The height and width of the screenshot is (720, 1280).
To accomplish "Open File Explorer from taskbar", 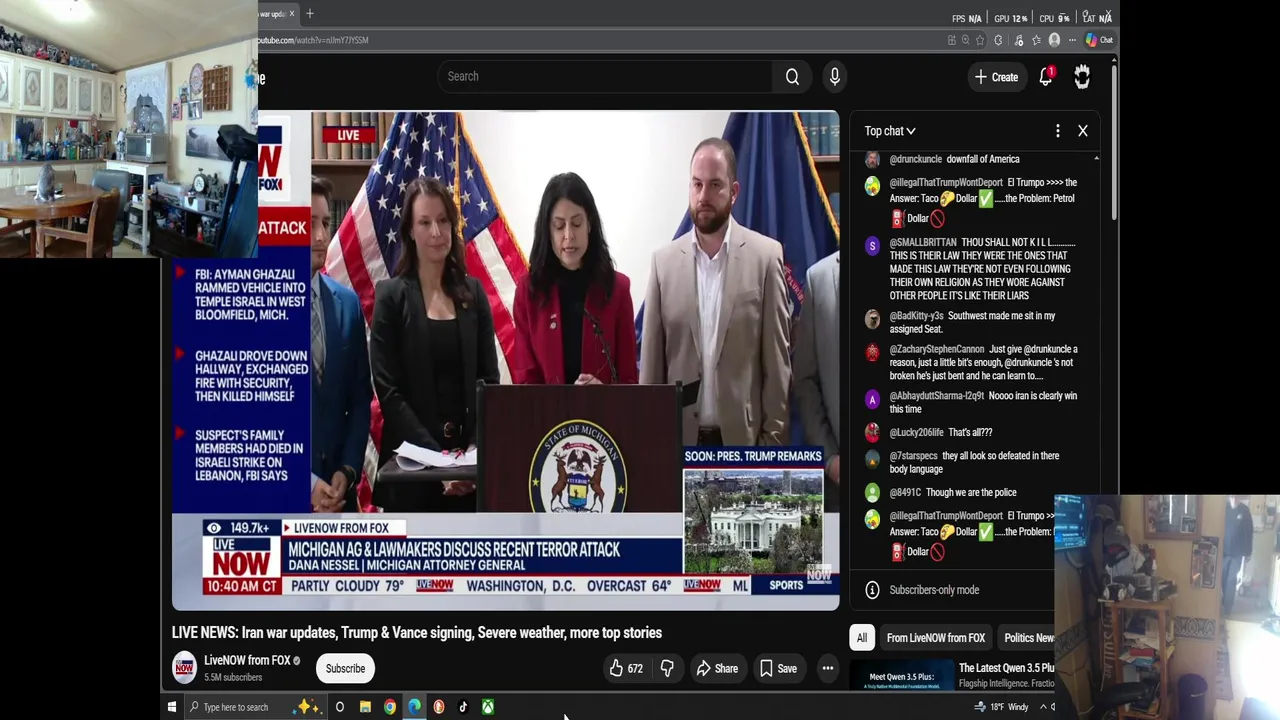I will 365,707.
